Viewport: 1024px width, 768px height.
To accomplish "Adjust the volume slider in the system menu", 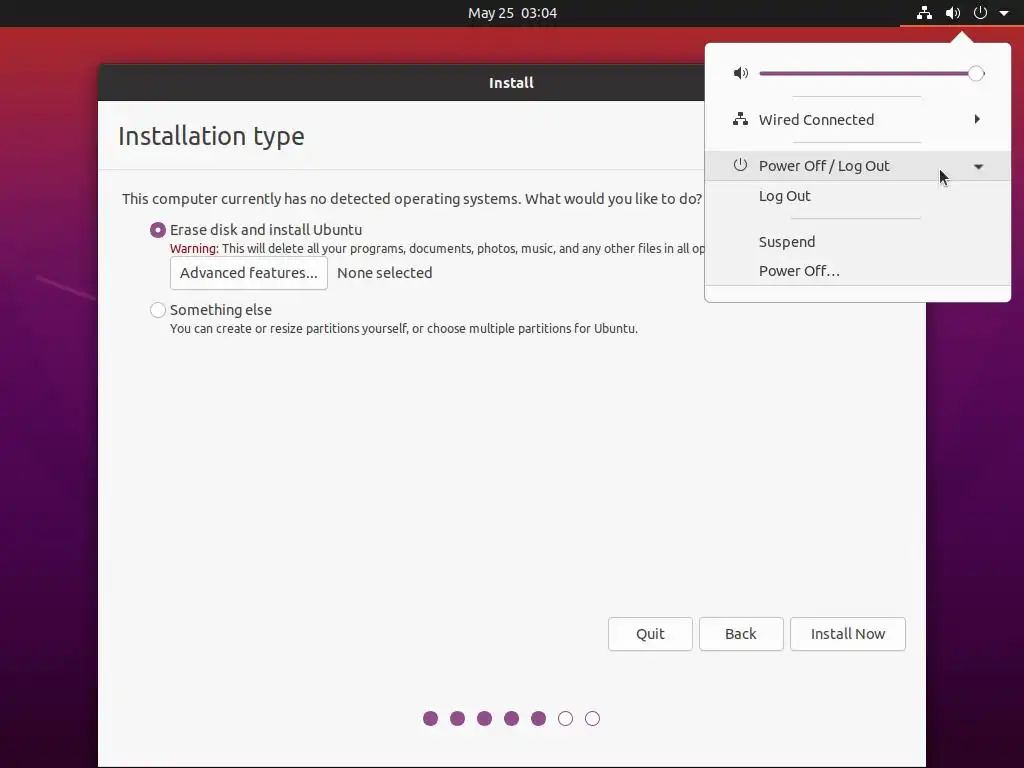I will (x=872, y=73).
